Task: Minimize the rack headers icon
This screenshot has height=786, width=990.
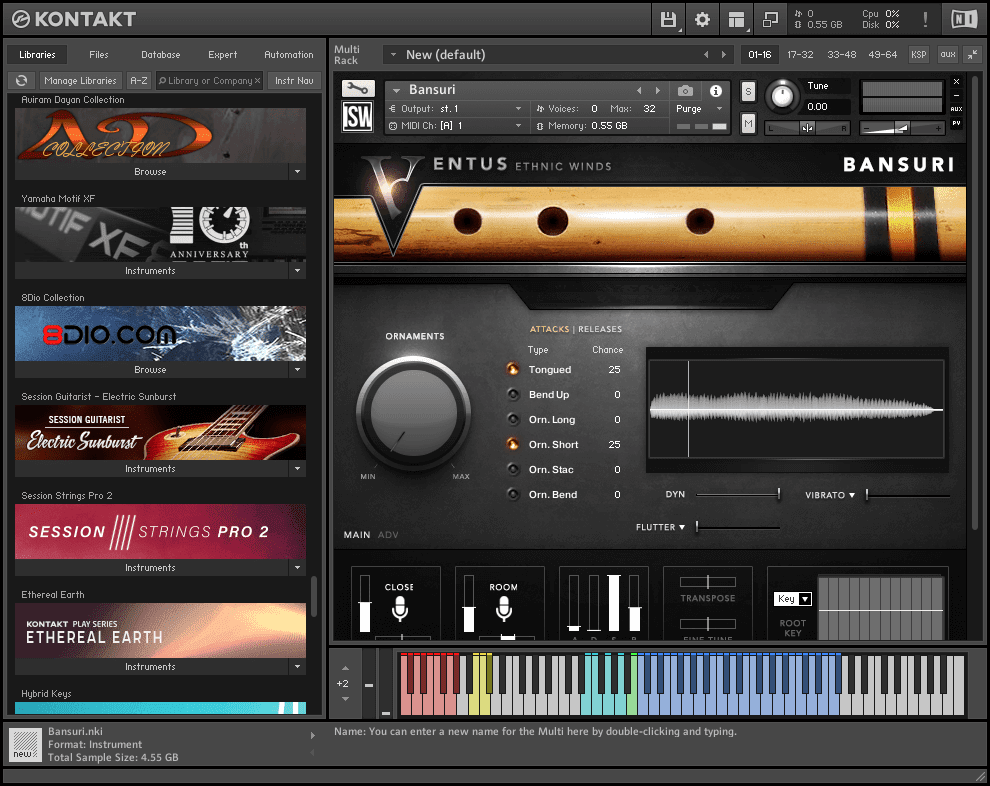Action: 972,55
